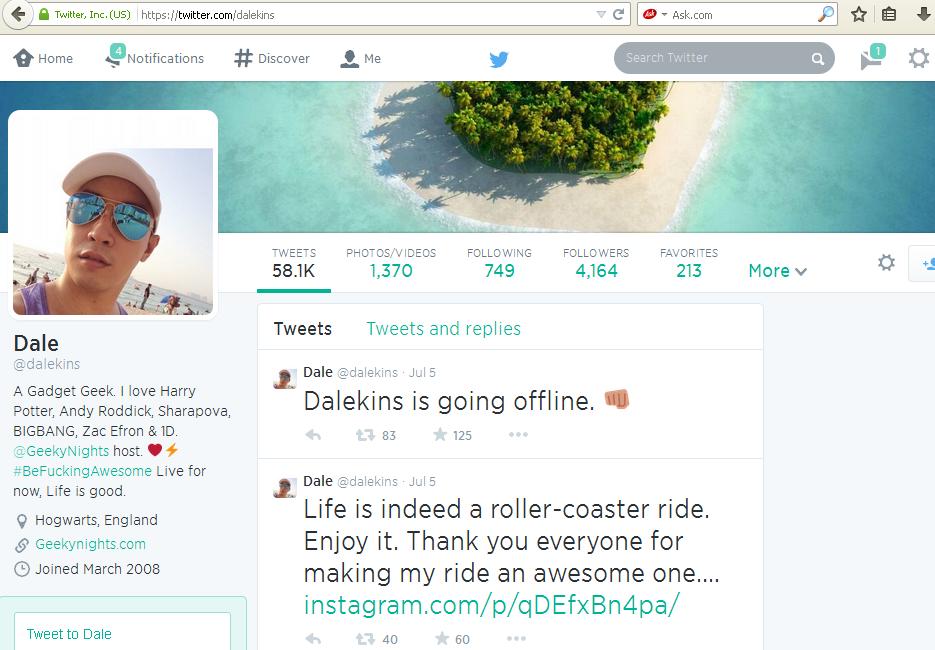Click the green padlock site identity icon
The image size is (935, 650).
tap(44, 14)
